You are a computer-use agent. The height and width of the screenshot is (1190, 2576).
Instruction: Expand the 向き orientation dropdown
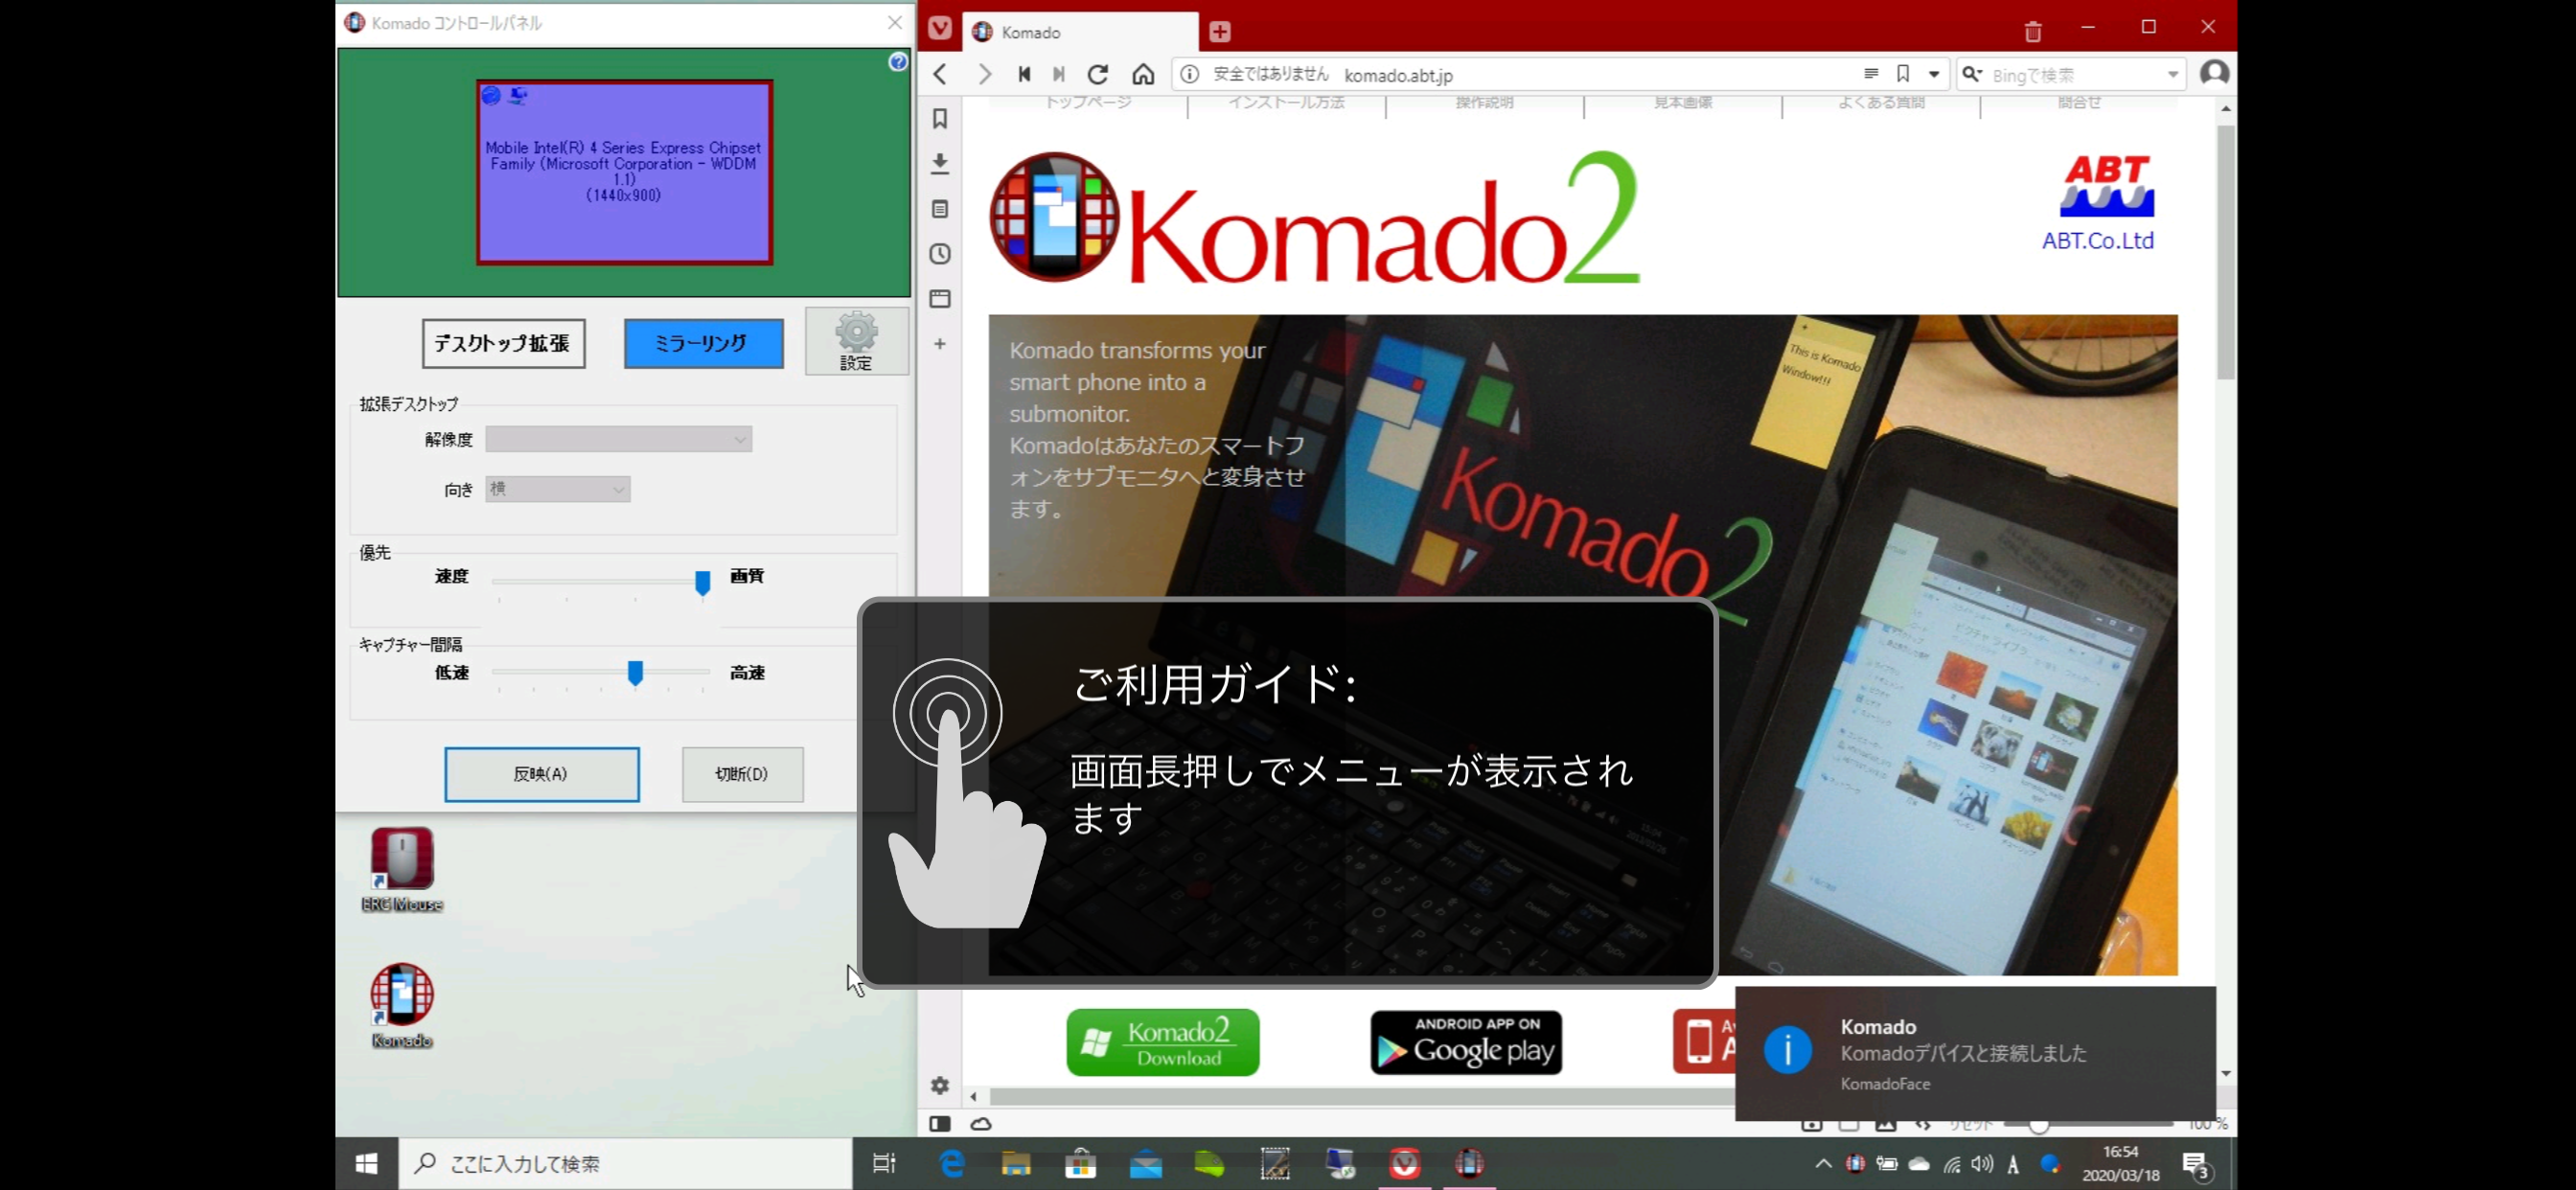[558, 488]
